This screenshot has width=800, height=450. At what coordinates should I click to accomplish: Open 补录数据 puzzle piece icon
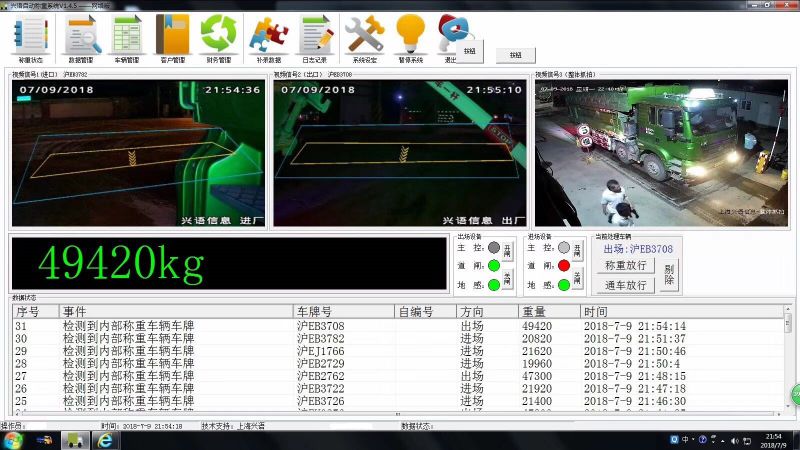click(x=268, y=37)
